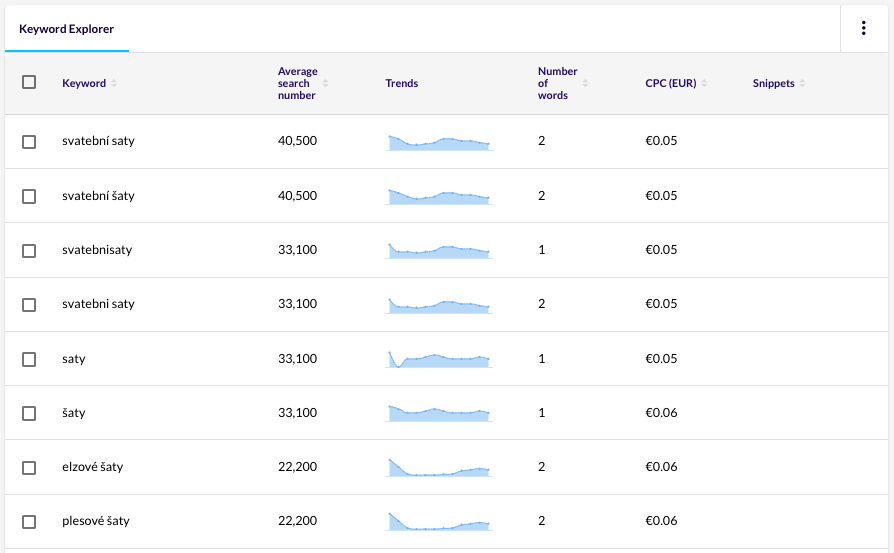Click the Keyword column header
This screenshot has height=553, width=894.
84,83
